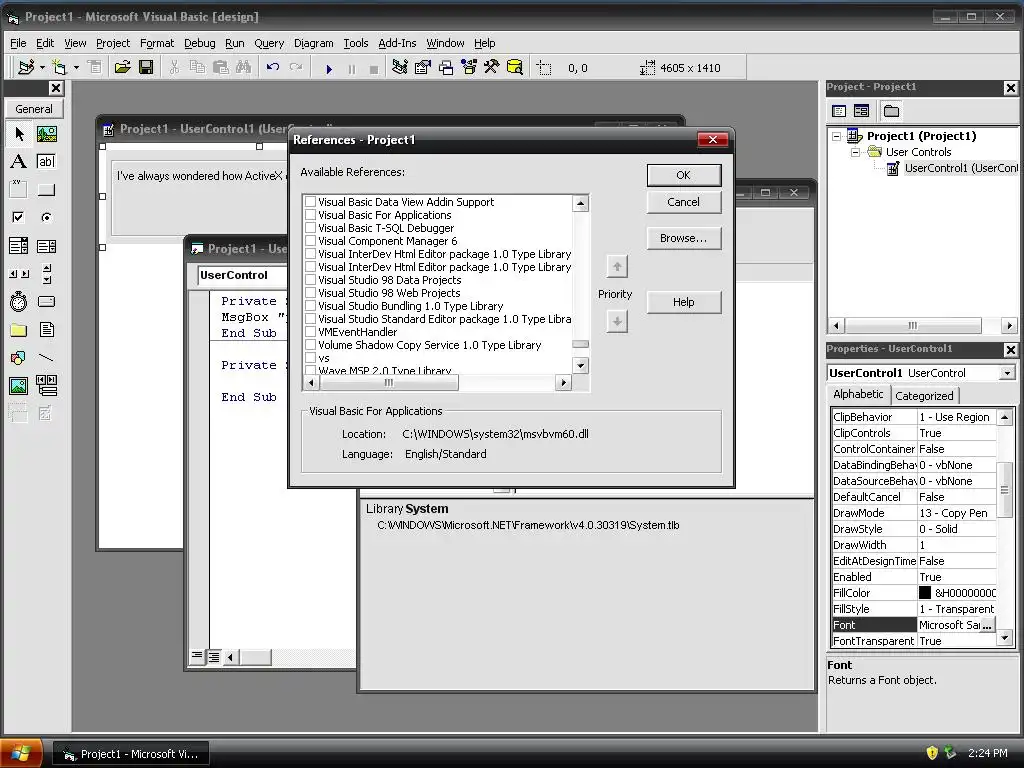Open Add Project dropdown arrow
The width and height of the screenshot is (1024, 768).
coord(42,67)
